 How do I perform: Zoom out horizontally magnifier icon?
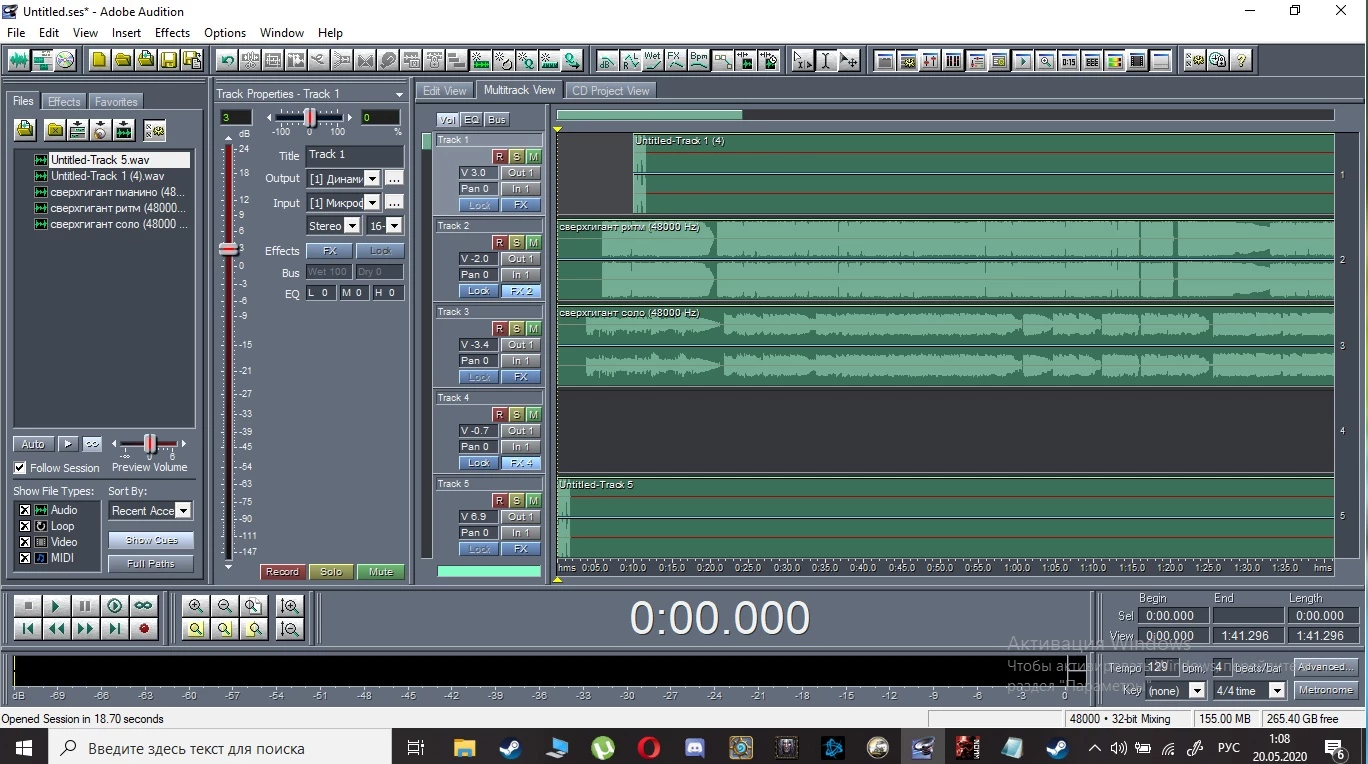(x=225, y=606)
